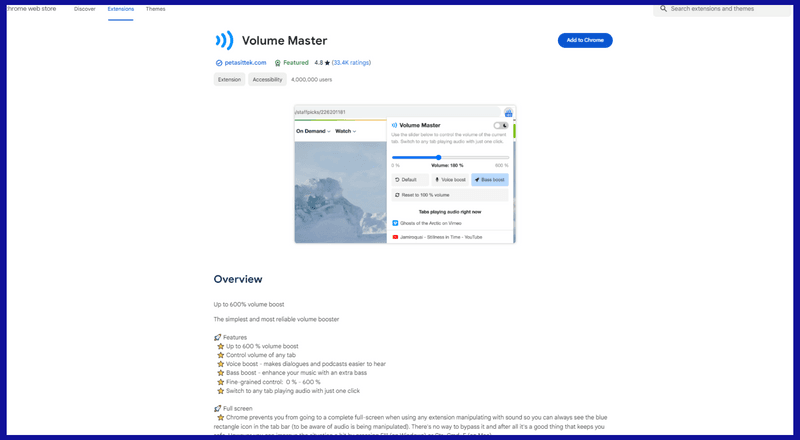Switch to the Themes tab
This screenshot has width=800, height=440.
(155, 8)
